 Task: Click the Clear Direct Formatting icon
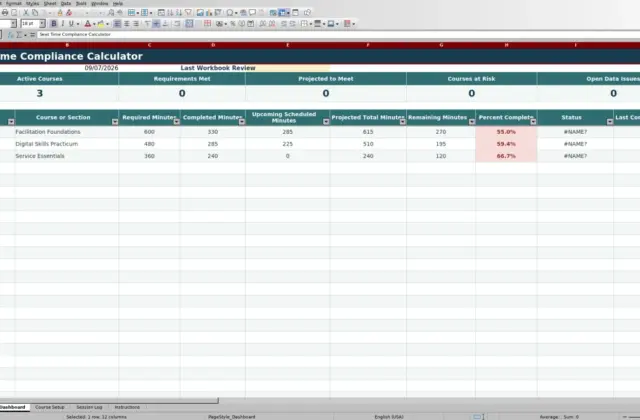tap(69, 13)
